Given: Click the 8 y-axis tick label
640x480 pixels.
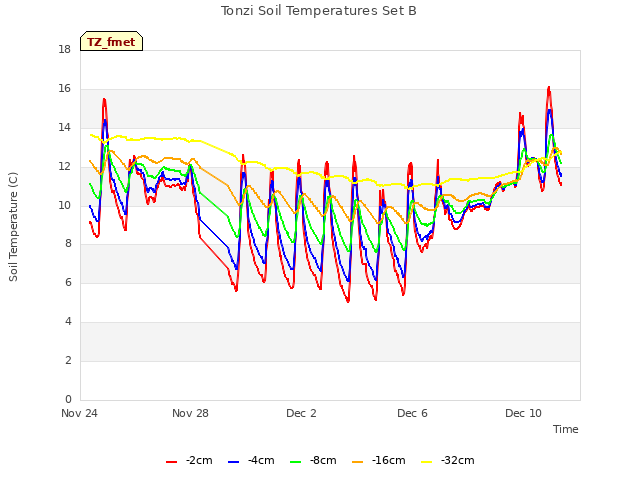Looking at the screenshot, I should [68, 244].
